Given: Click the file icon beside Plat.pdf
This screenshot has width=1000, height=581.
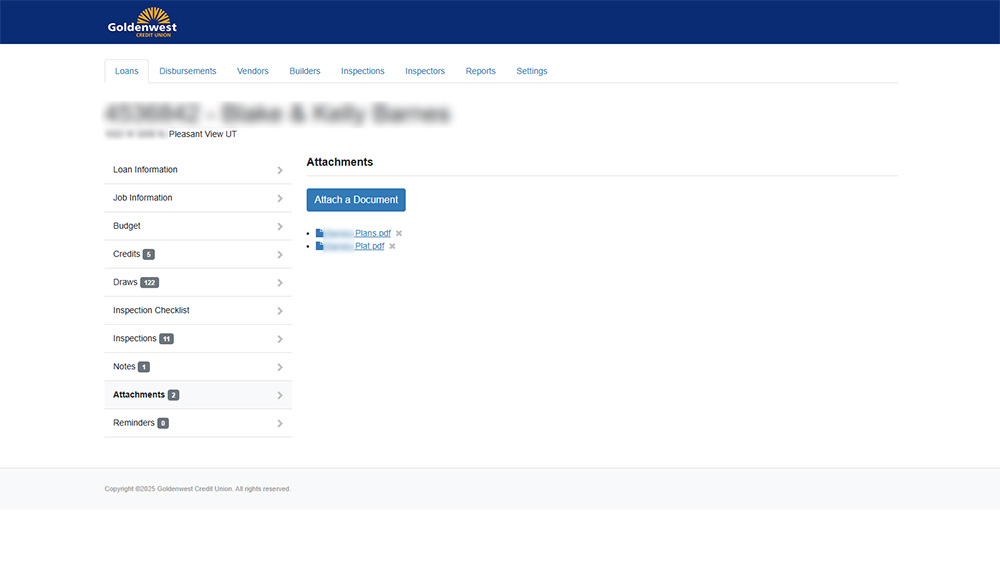Looking at the screenshot, I should click(320, 246).
